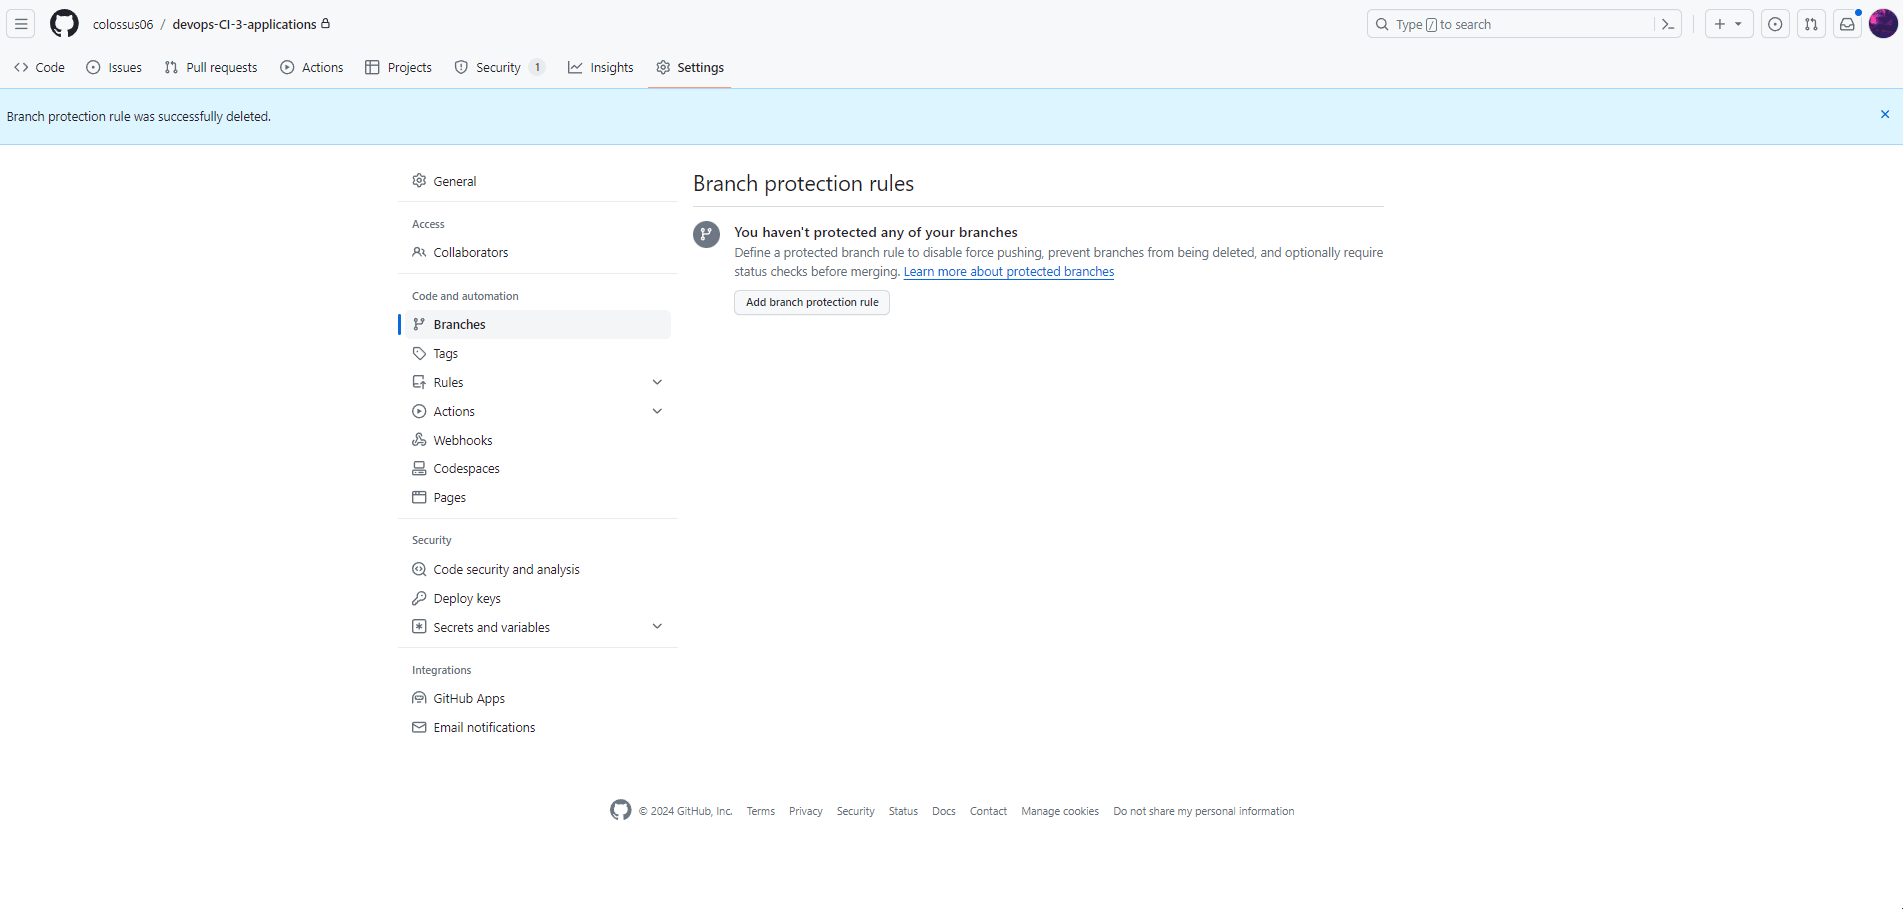The image size is (1903, 909).
Task: Switch to the Insights tab
Action: coord(601,68)
